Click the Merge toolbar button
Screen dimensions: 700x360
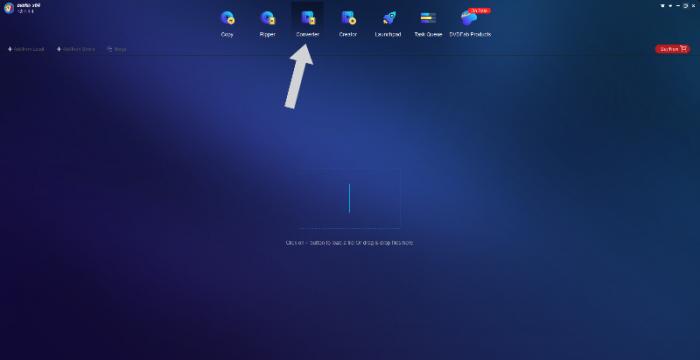point(117,49)
